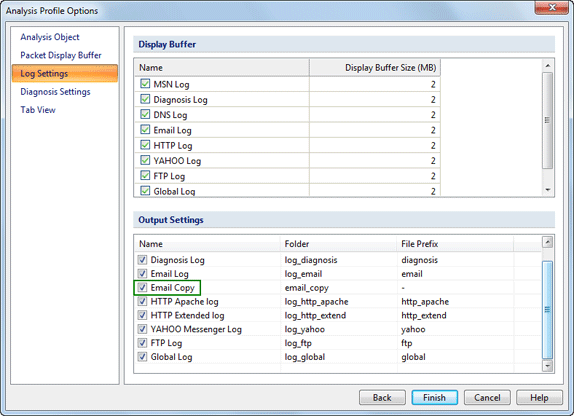
Task: Toggle Diagnosis Log checkbox in Display Buffer
Action: (145, 99)
